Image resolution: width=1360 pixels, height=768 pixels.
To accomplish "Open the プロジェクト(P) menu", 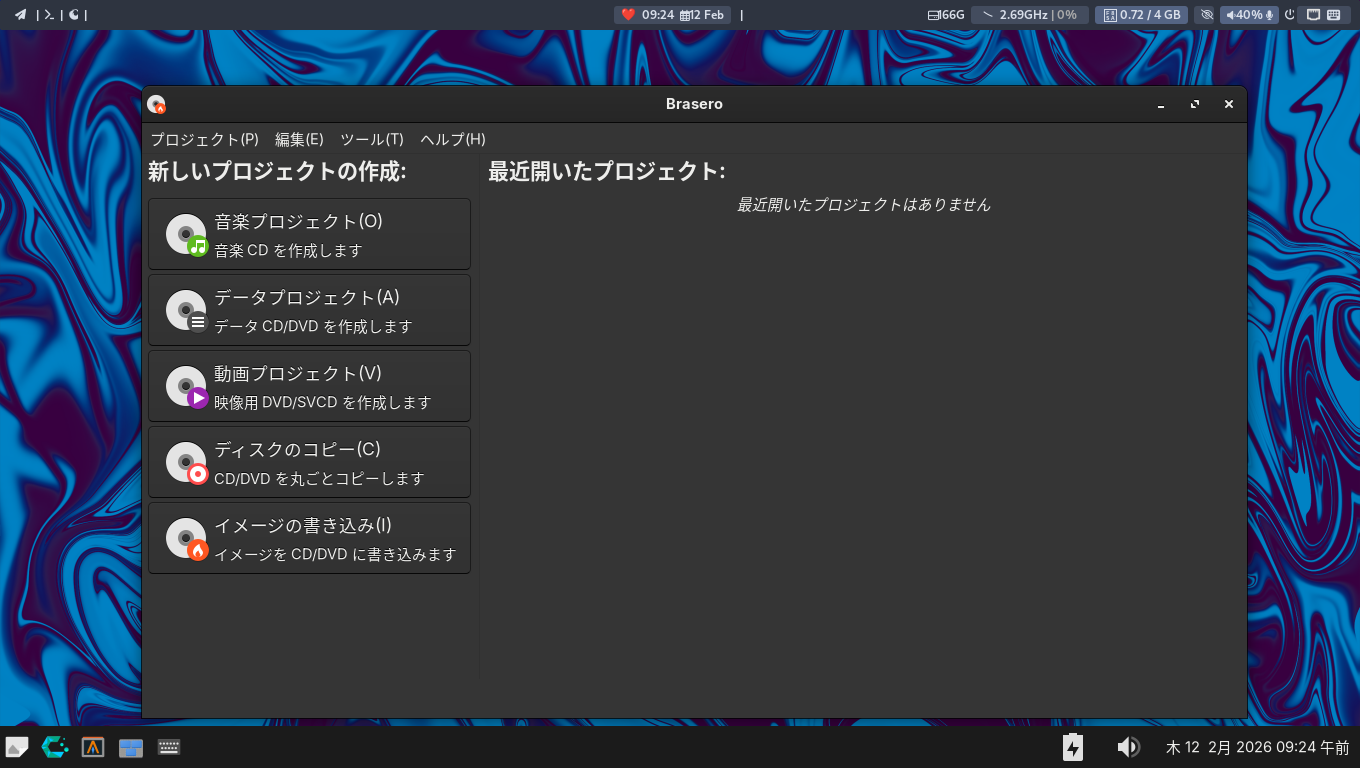I will (x=204, y=139).
